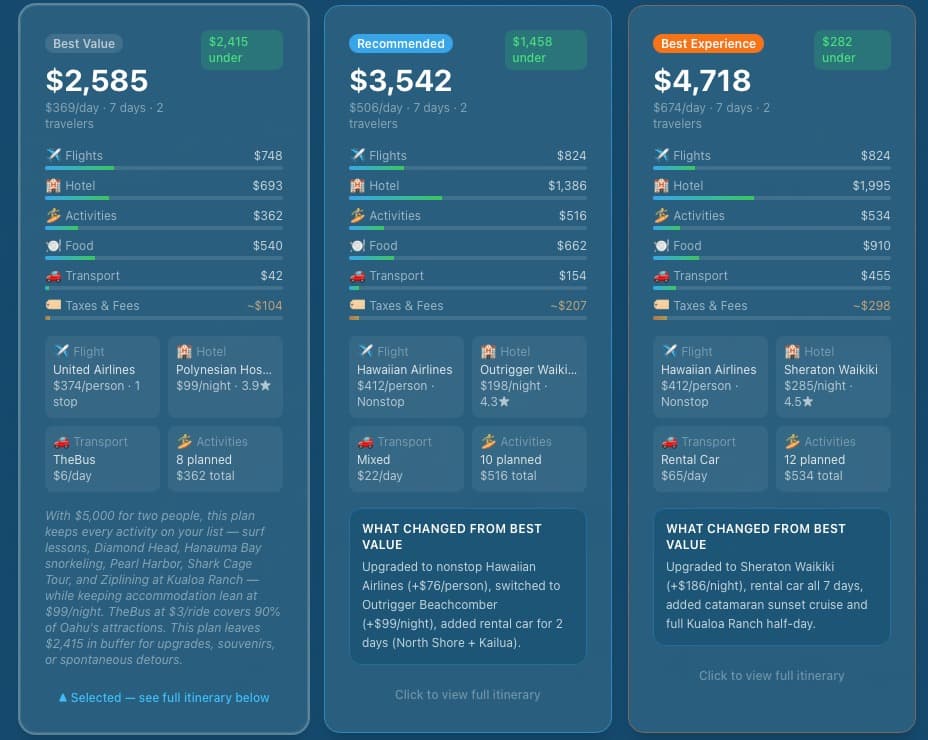Click the Best Value Flights progress bar
This screenshot has height=740, width=928.
coord(163,168)
